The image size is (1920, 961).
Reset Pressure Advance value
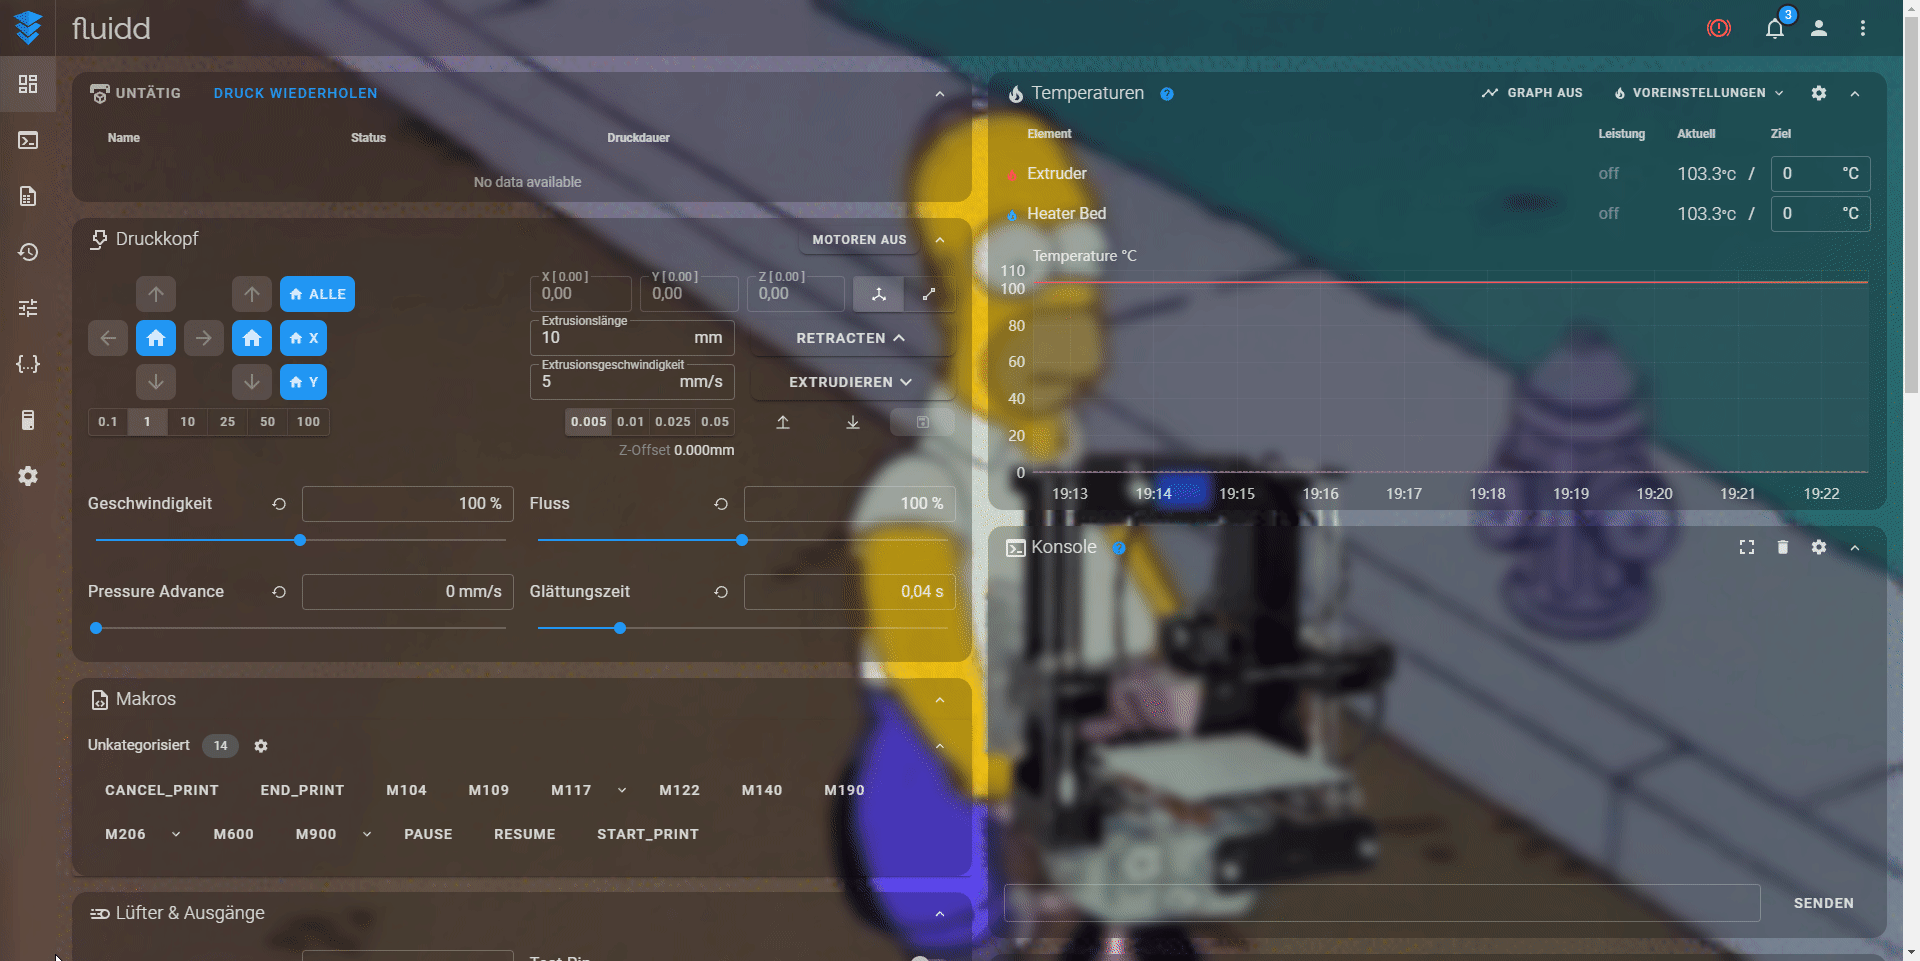pyautogui.click(x=279, y=592)
